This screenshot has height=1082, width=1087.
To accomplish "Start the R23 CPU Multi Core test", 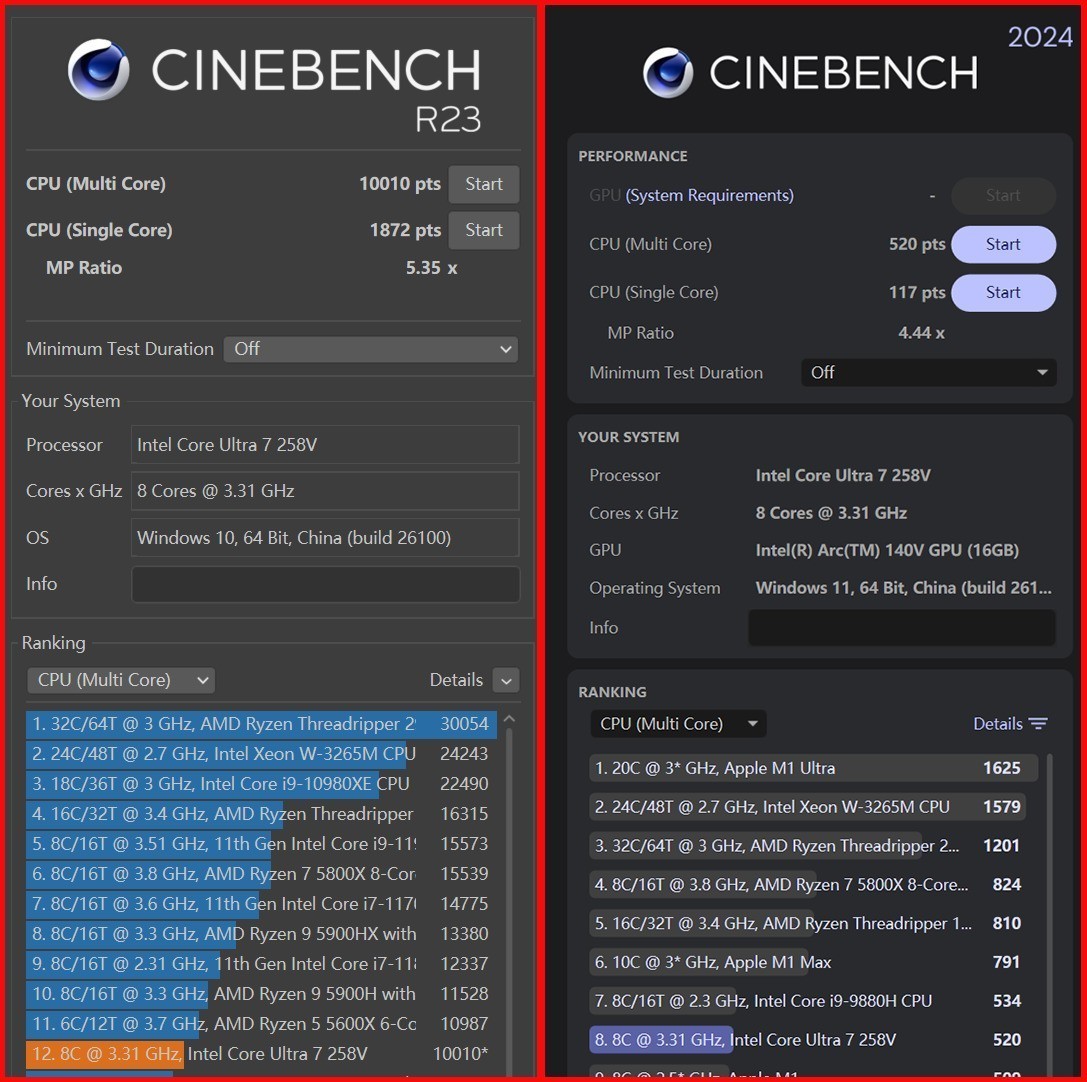I will click(483, 184).
